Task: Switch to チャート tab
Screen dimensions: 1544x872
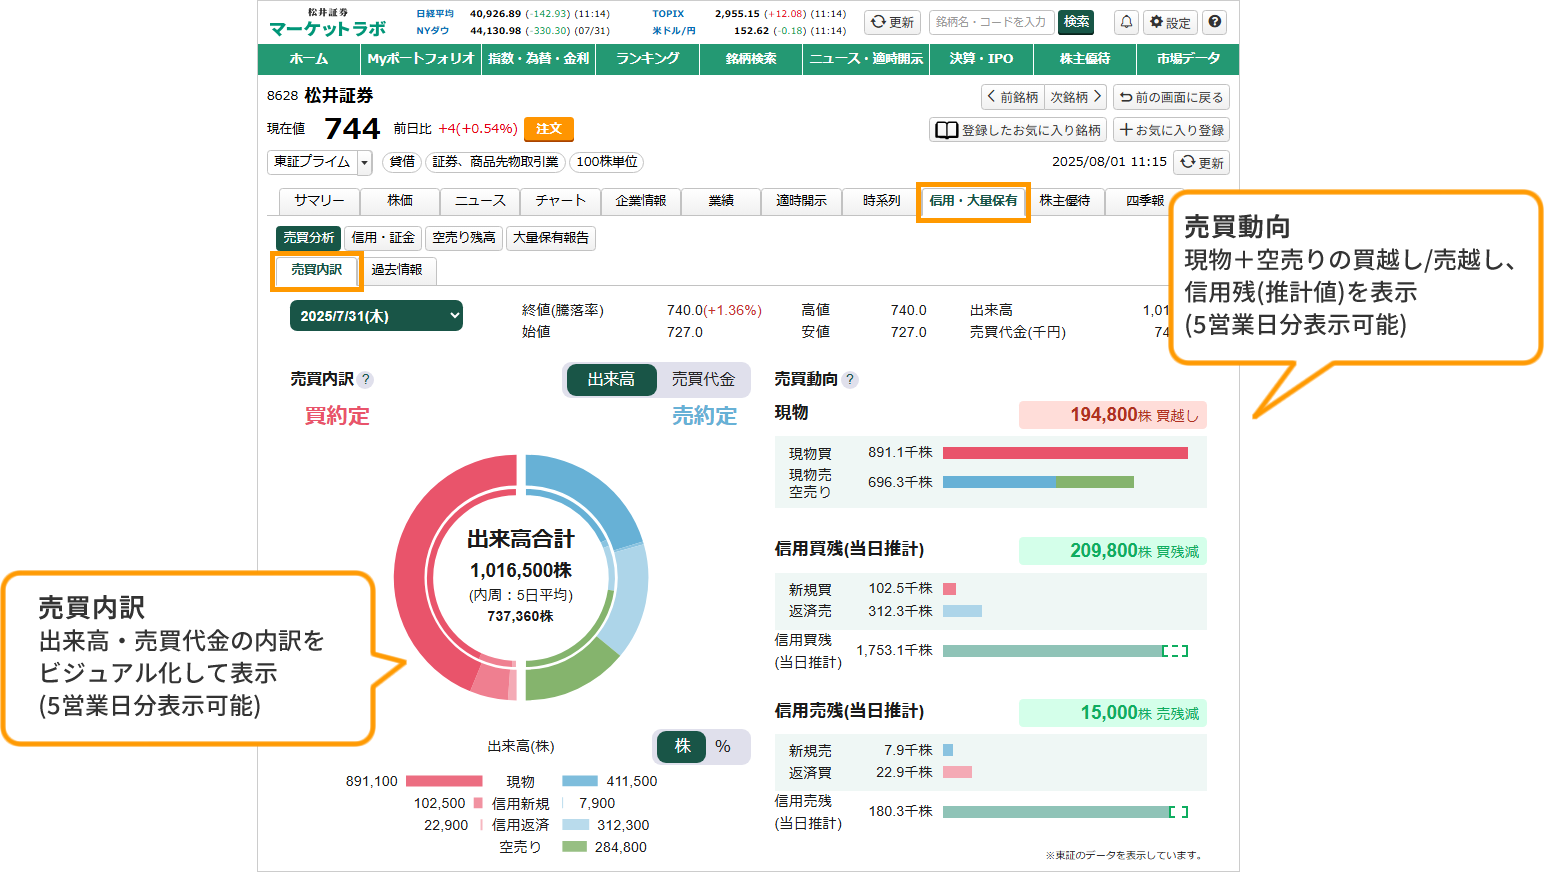Action: click(560, 201)
